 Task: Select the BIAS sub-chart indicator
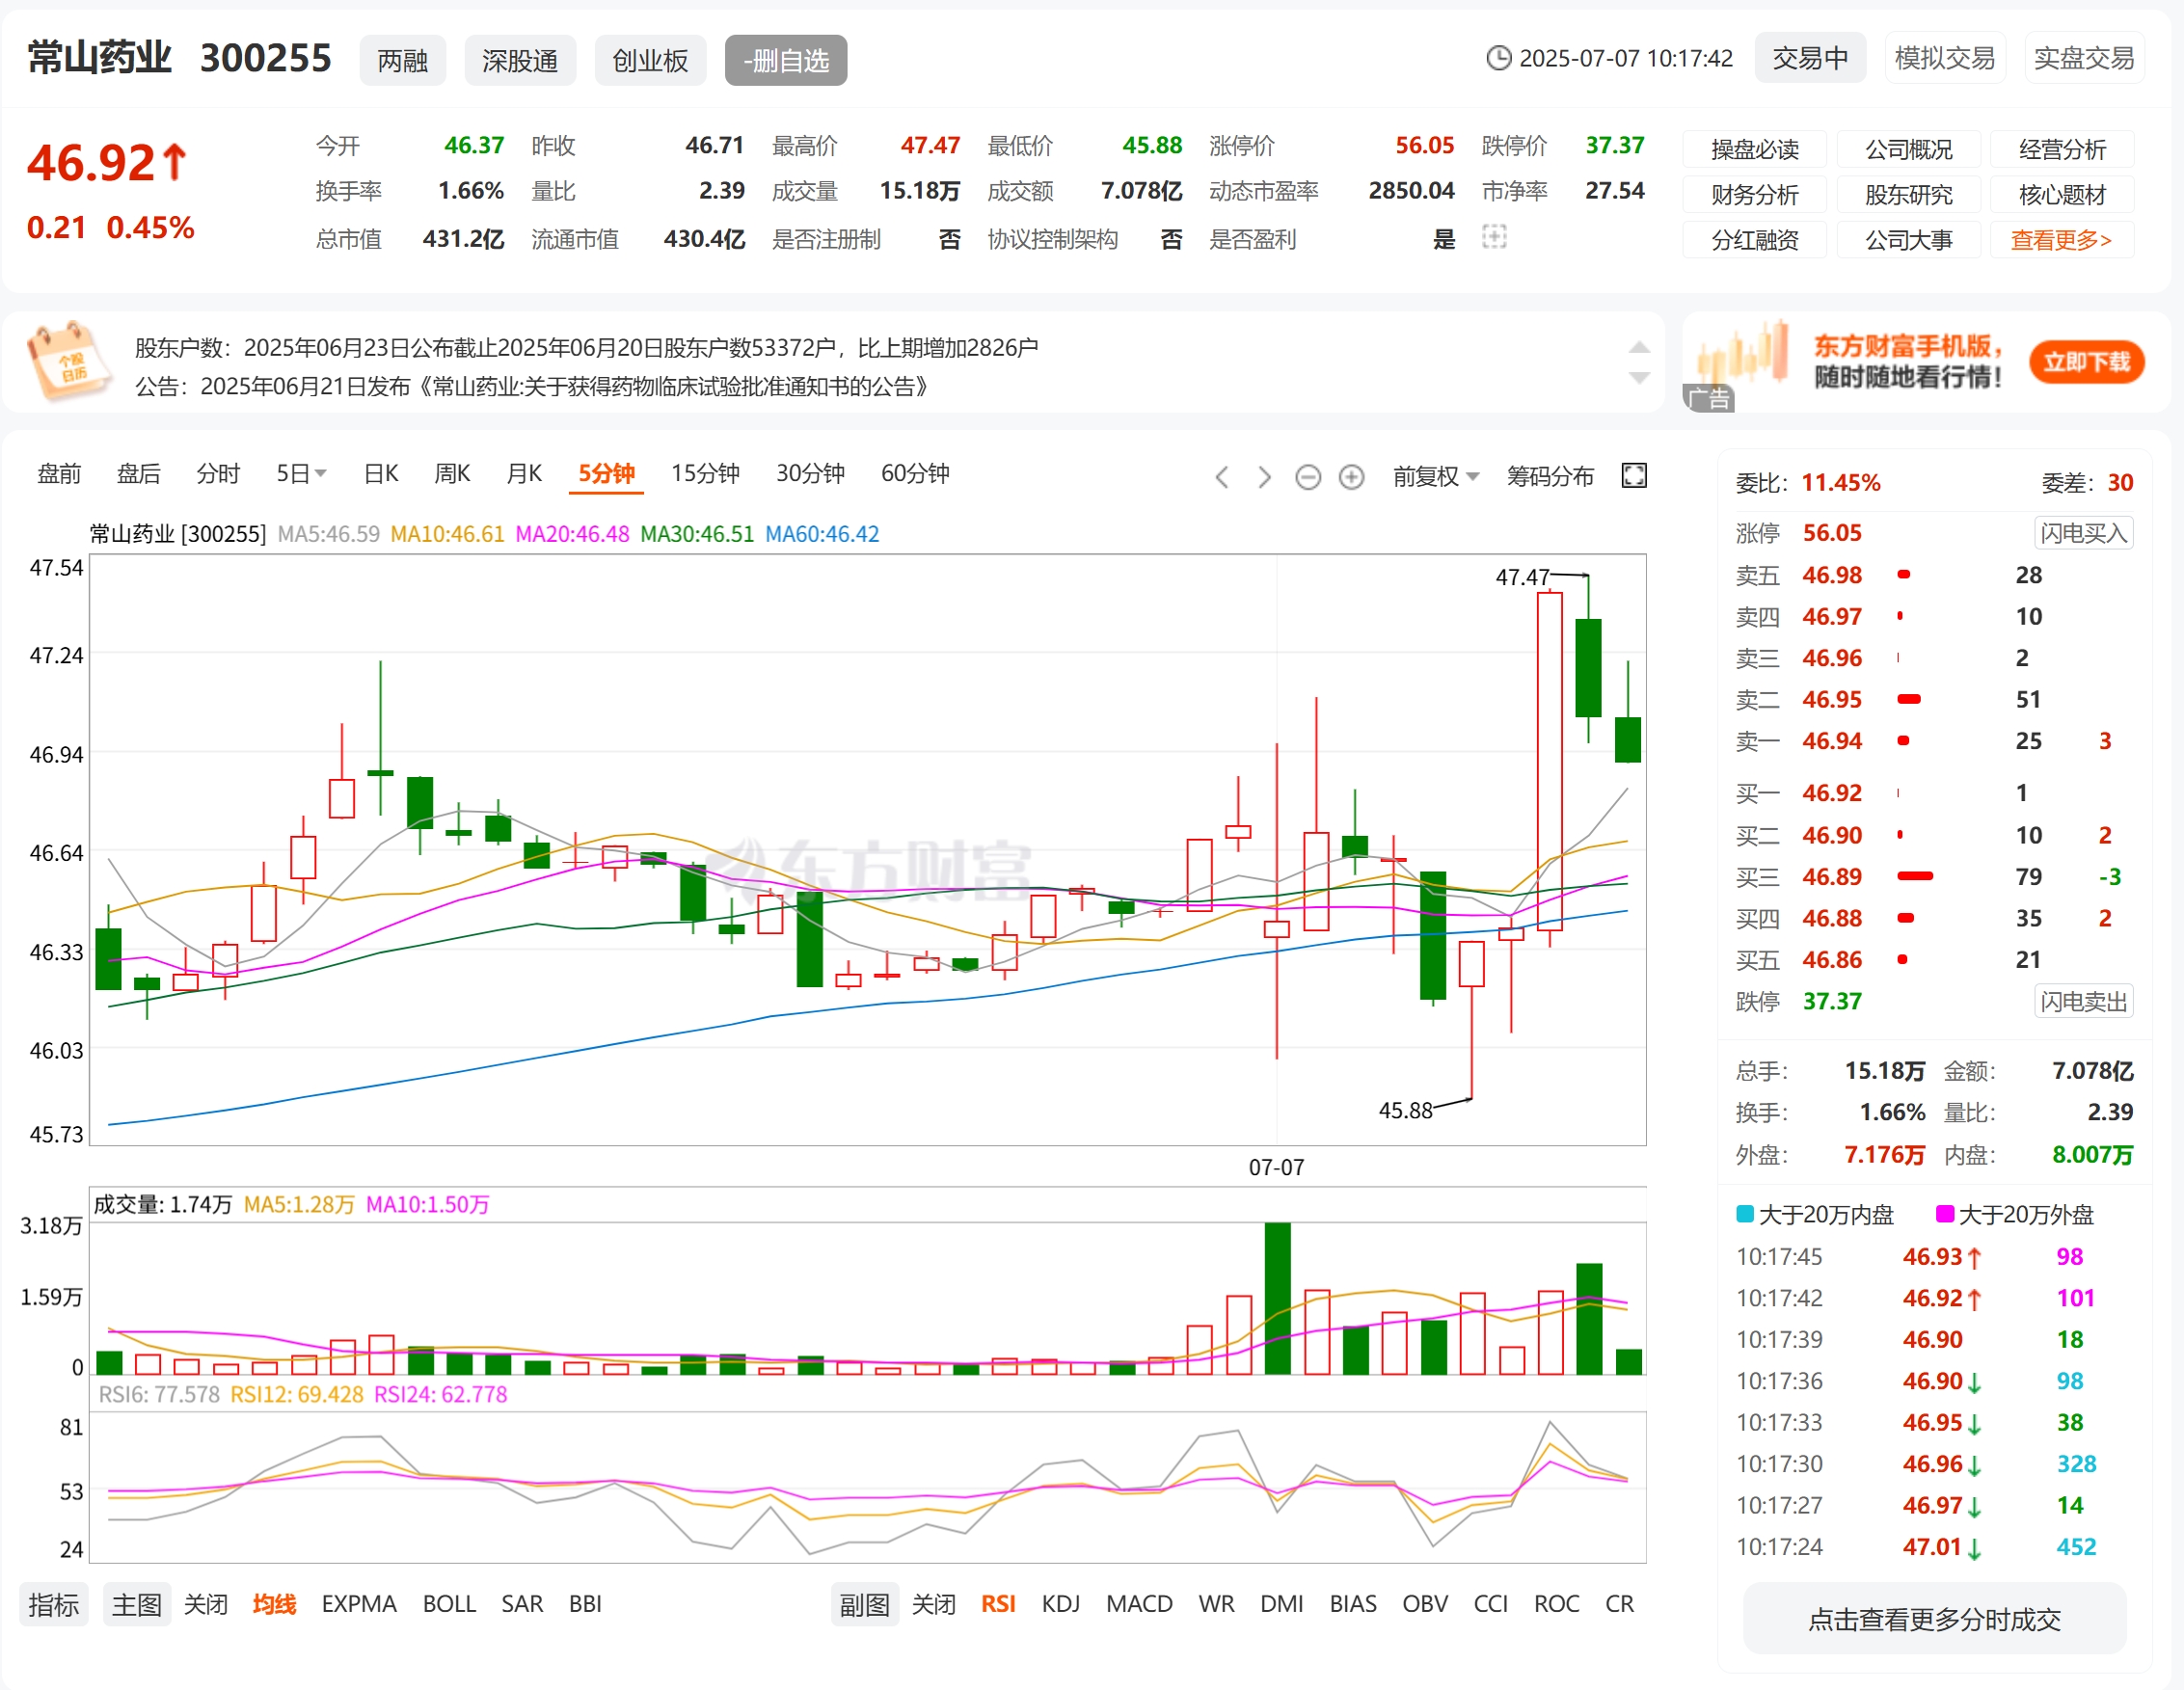coord(1353,1604)
